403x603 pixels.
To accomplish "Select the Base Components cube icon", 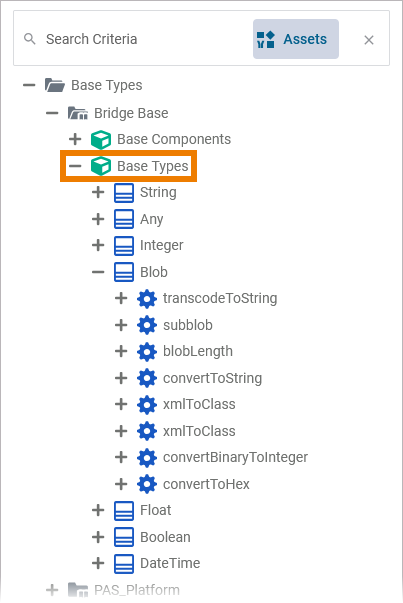I will click(x=101, y=140).
